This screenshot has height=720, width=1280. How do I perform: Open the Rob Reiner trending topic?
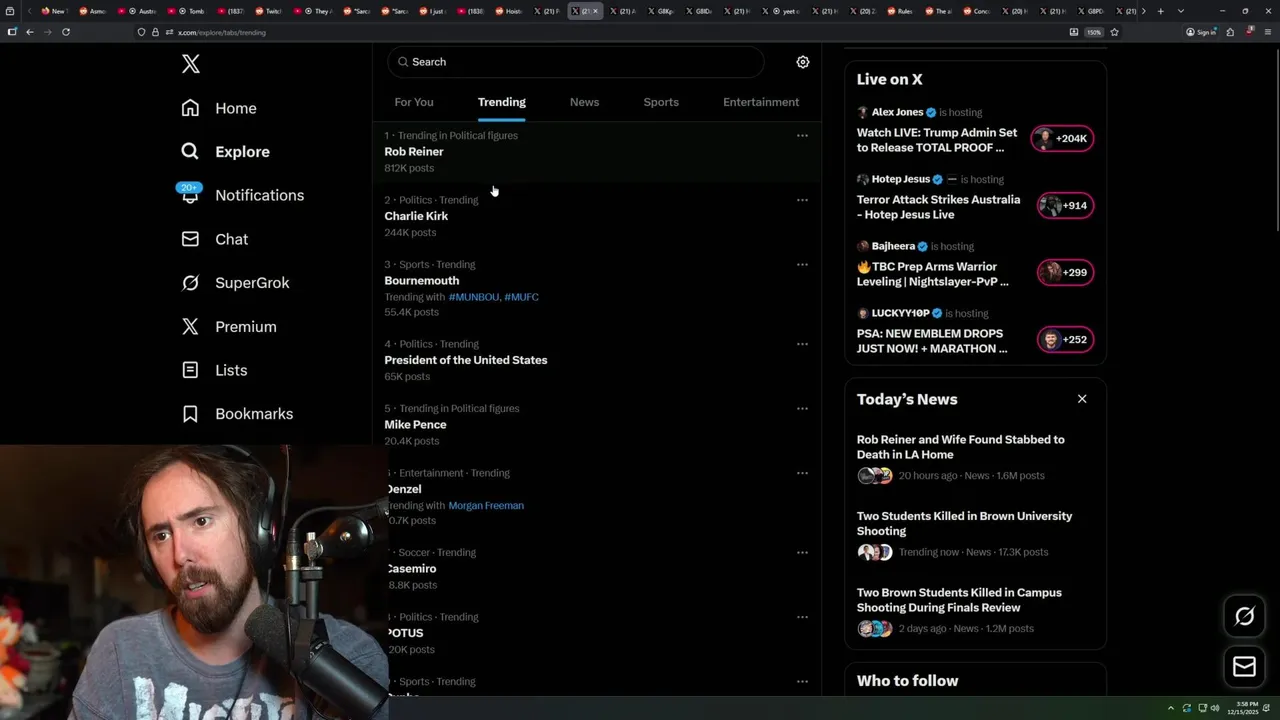pyautogui.click(x=596, y=152)
